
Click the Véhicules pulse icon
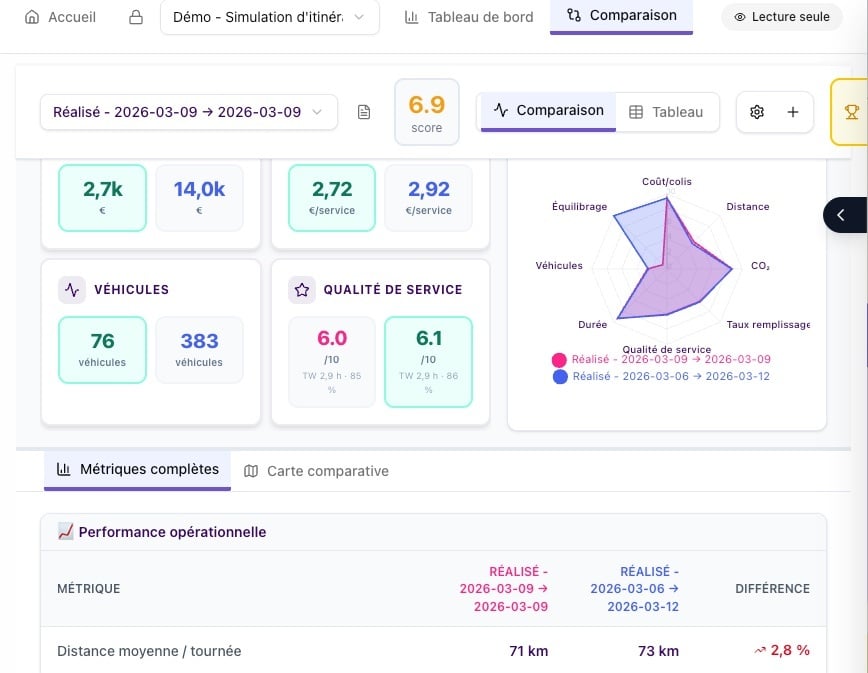tap(72, 289)
